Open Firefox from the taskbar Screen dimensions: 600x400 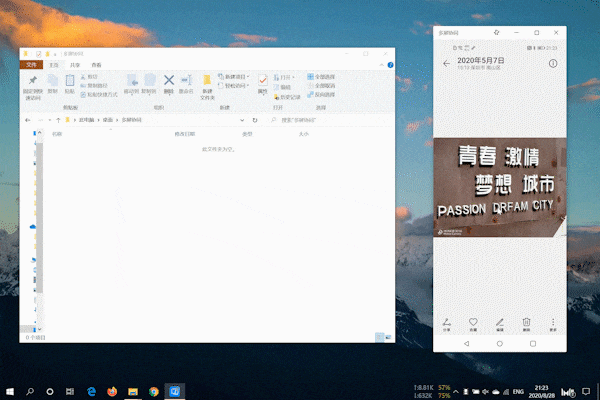(110, 391)
